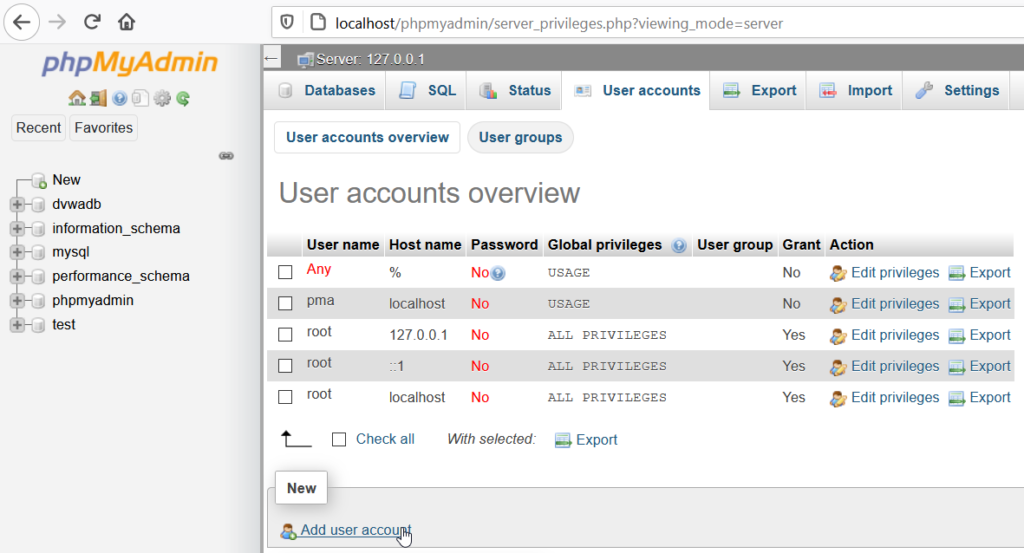
Task: Click the Server 127.0.0.1 breadcrumb
Action: click(x=370, y=59)
